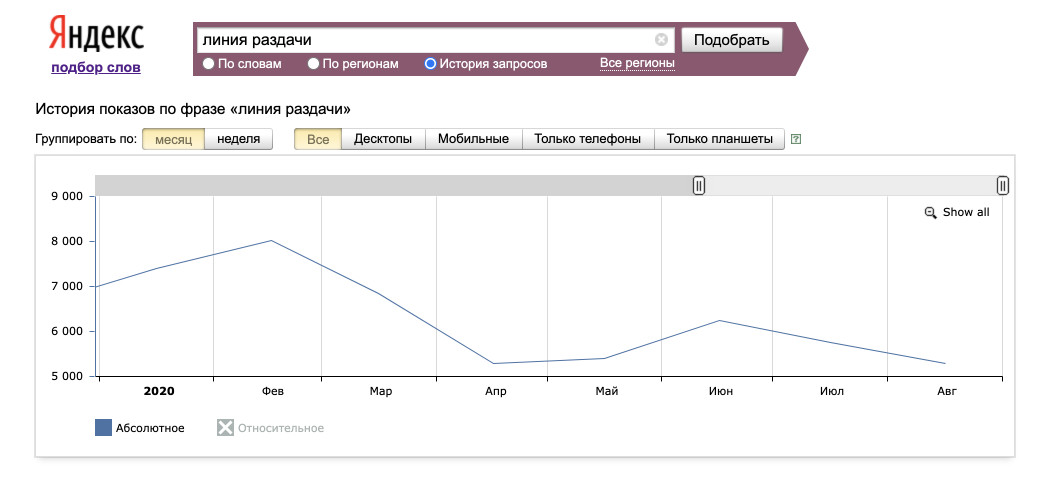The width and height of the screenshot is (1041, 478).
Task: Click the Show all magnifier icon
Action: click(930, 212)
